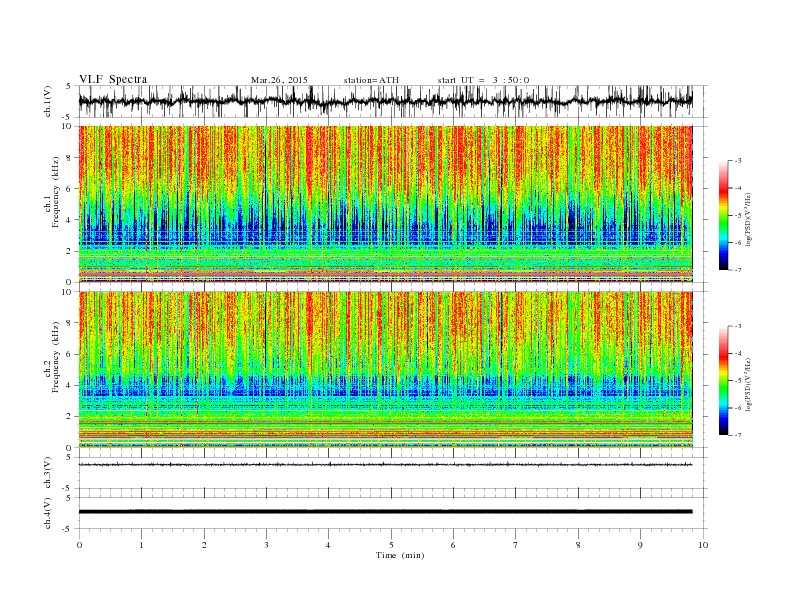Click the "6" kHz tick of ch.1 frequency axis
This screenshot has width=792, height=612.
coord(69,189)
